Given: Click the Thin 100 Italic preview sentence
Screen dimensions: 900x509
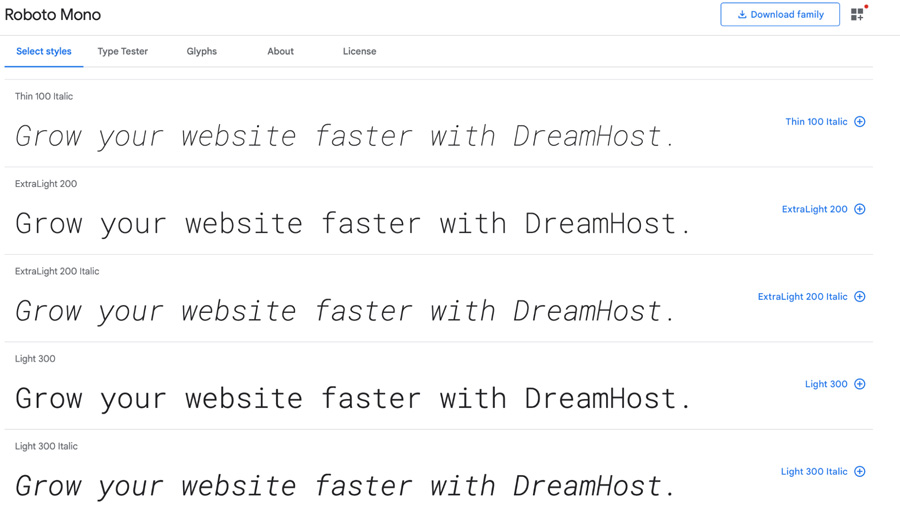Looking at the screenshot, I should click(x=344, y=137).
